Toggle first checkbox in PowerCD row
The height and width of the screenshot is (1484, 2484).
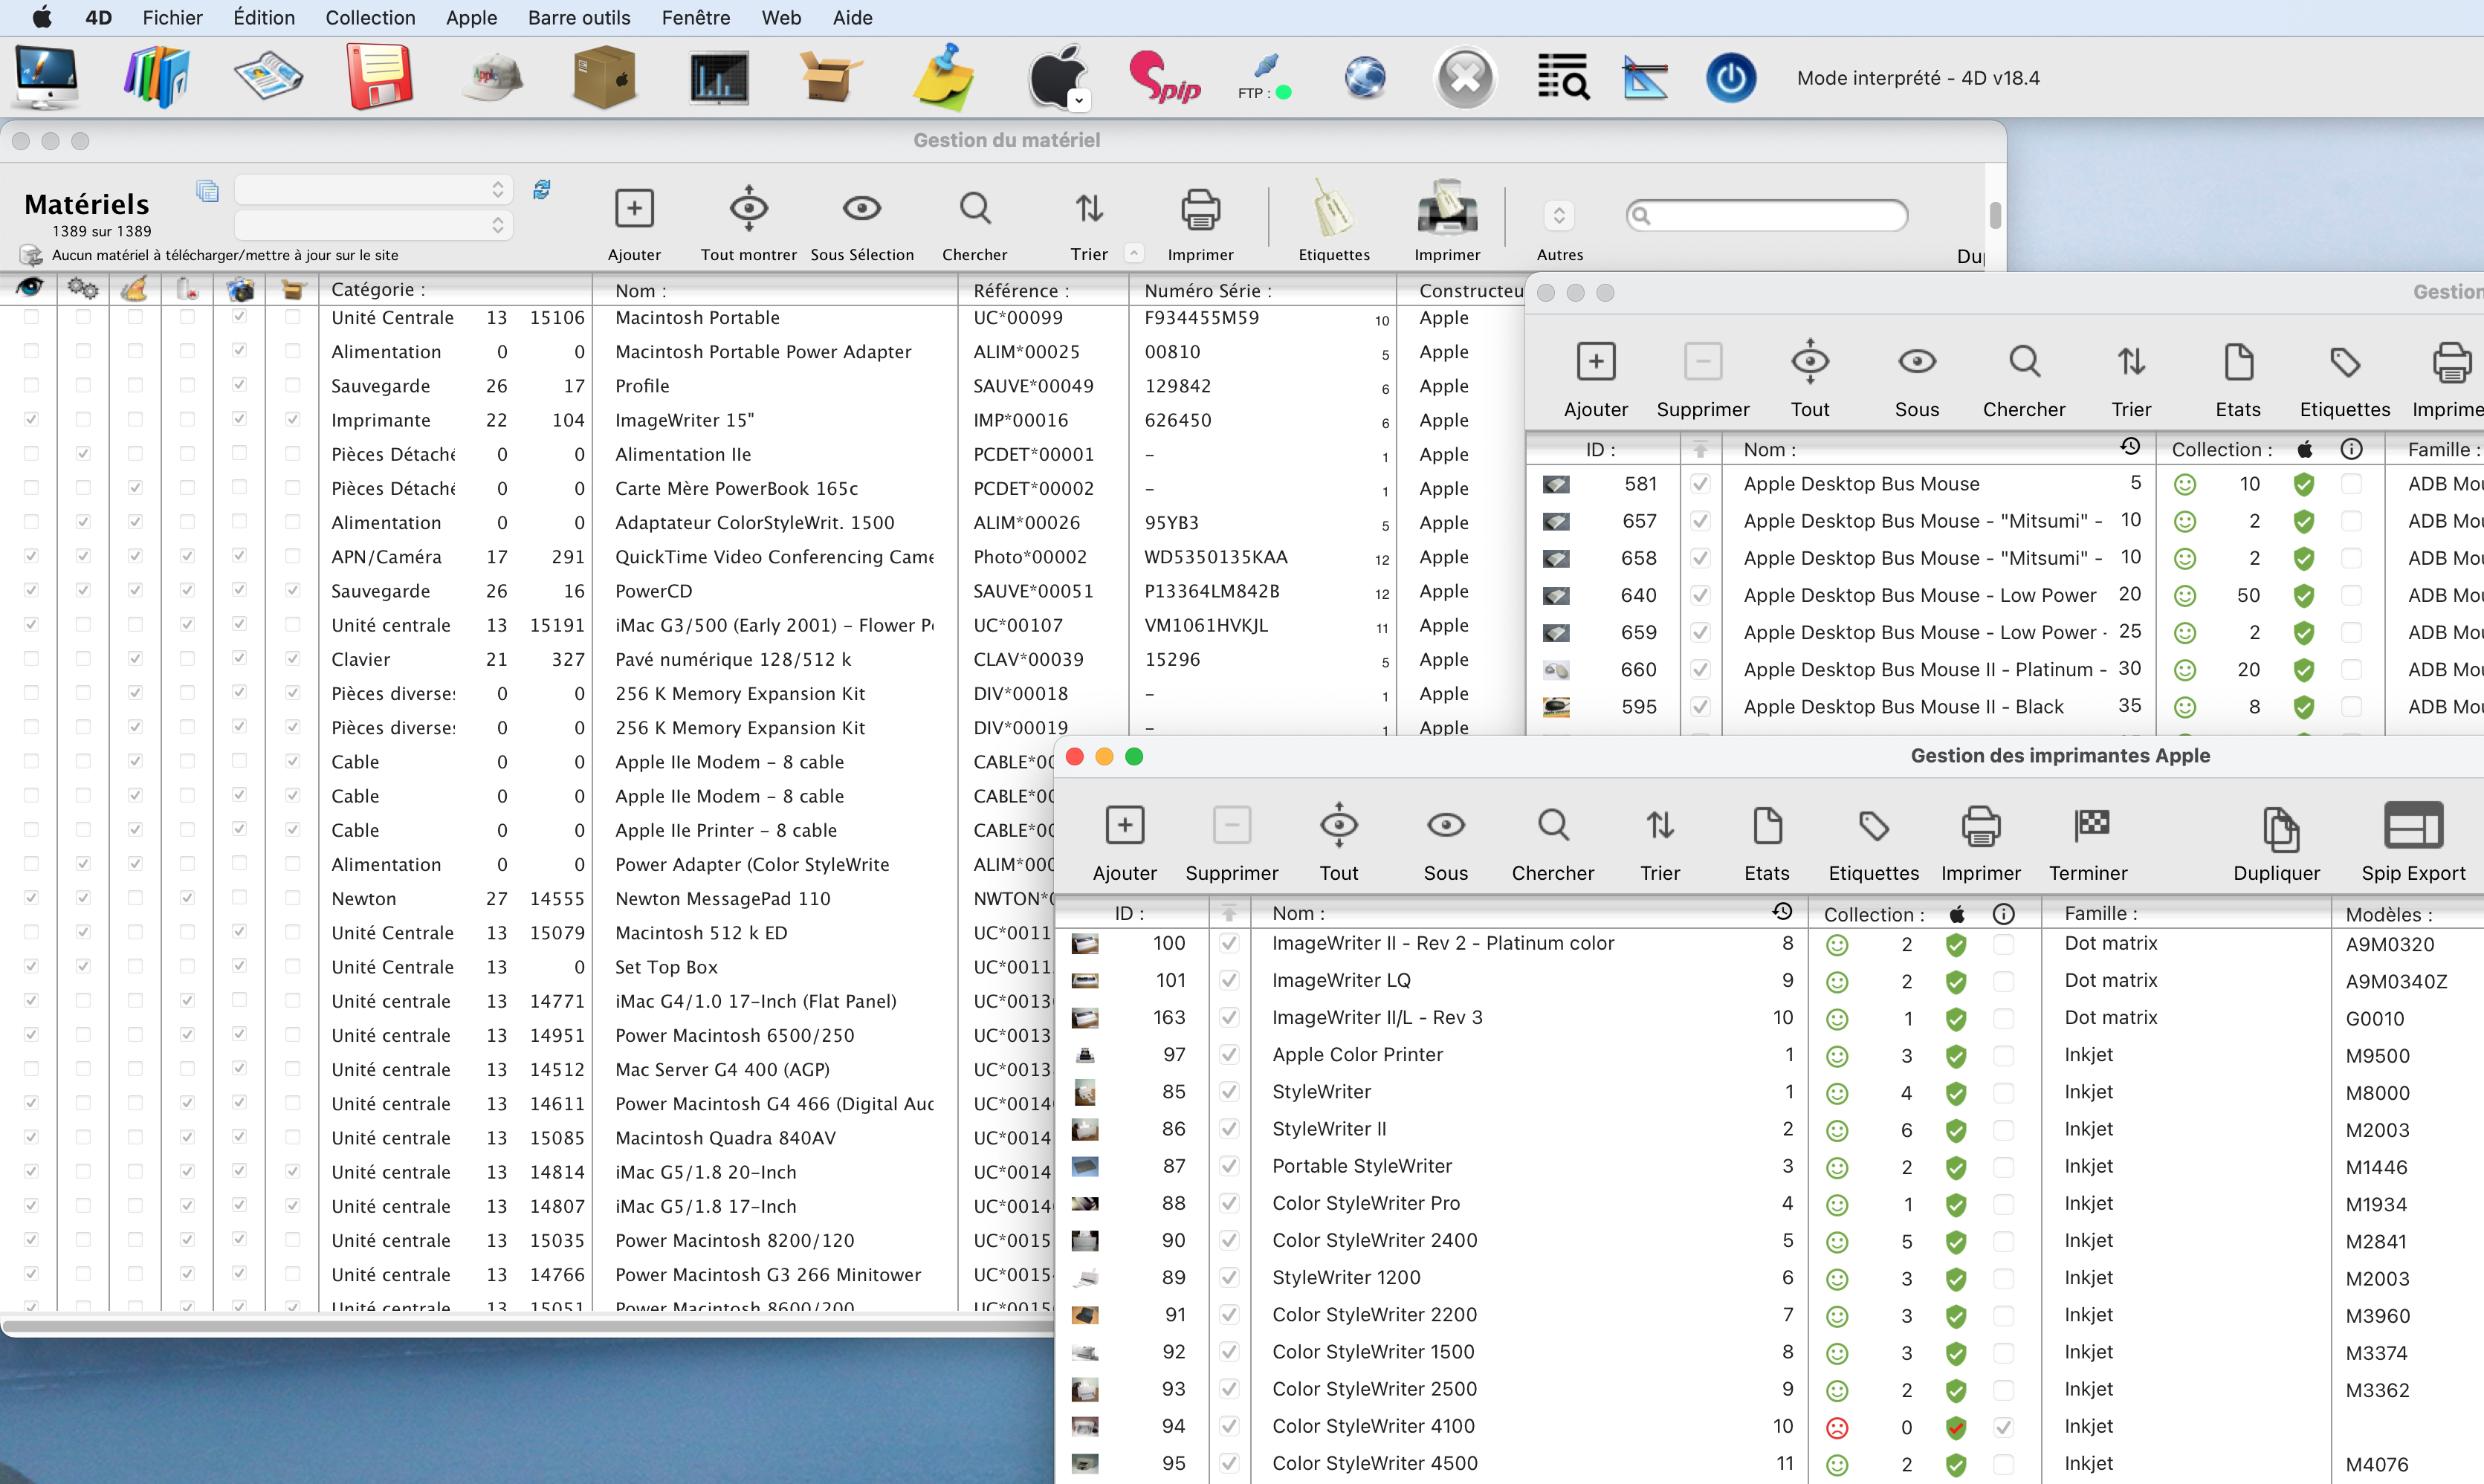click(31, 590)
